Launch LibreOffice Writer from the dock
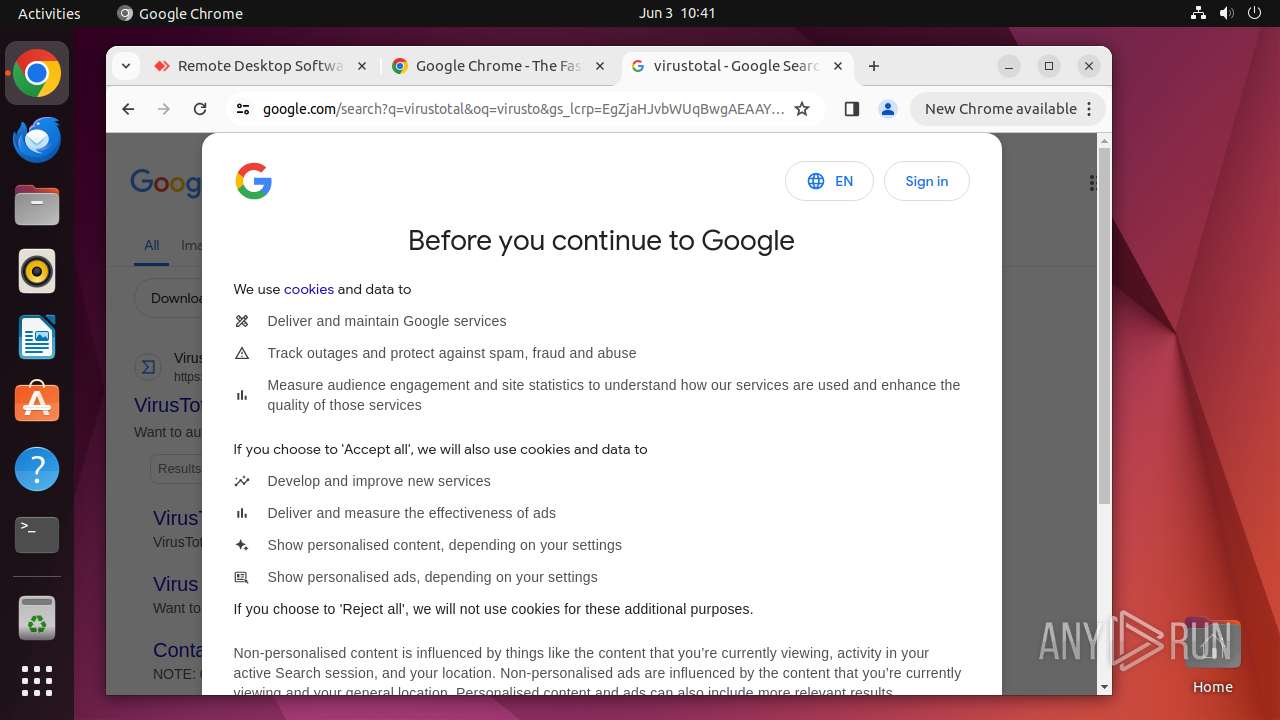 coord(37,338)
